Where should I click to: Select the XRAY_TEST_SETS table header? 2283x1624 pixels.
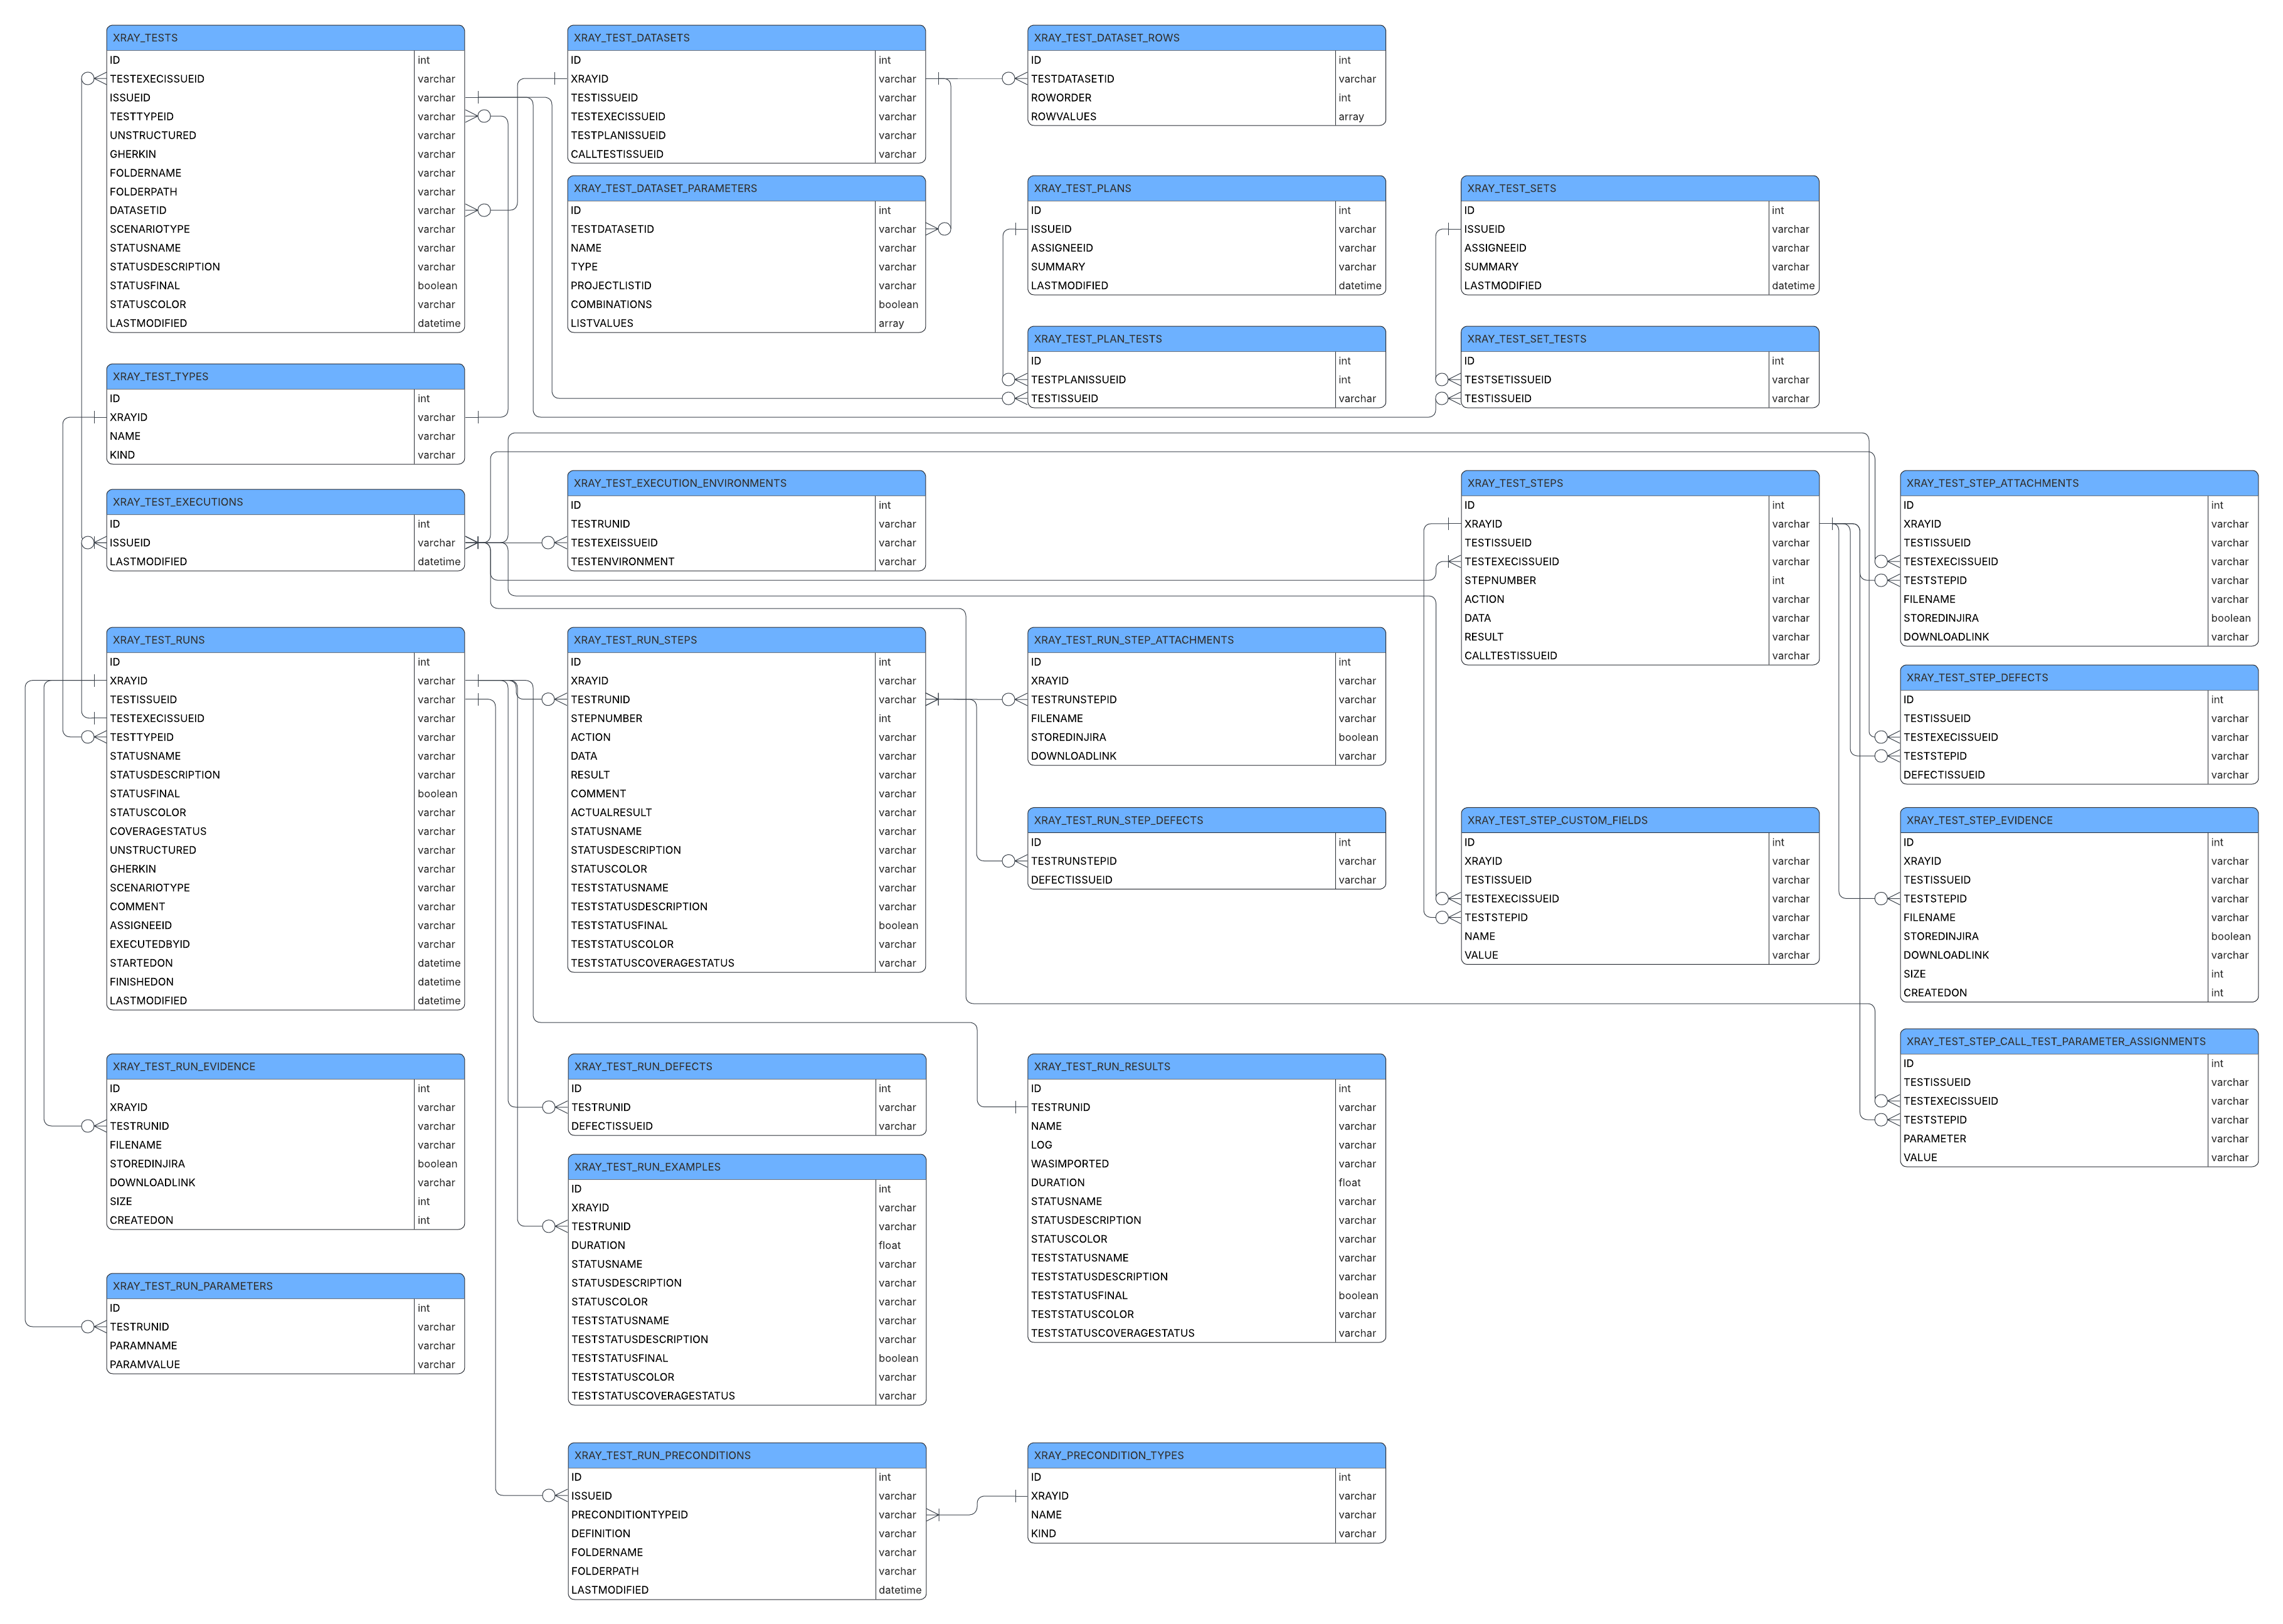tap(1639, 188)
